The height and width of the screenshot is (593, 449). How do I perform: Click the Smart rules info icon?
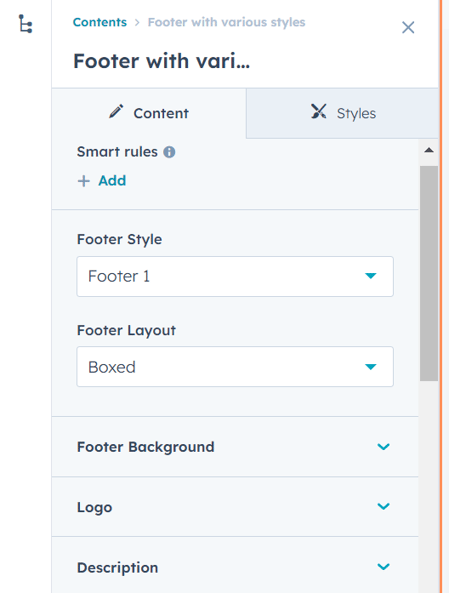pos(169,152)
